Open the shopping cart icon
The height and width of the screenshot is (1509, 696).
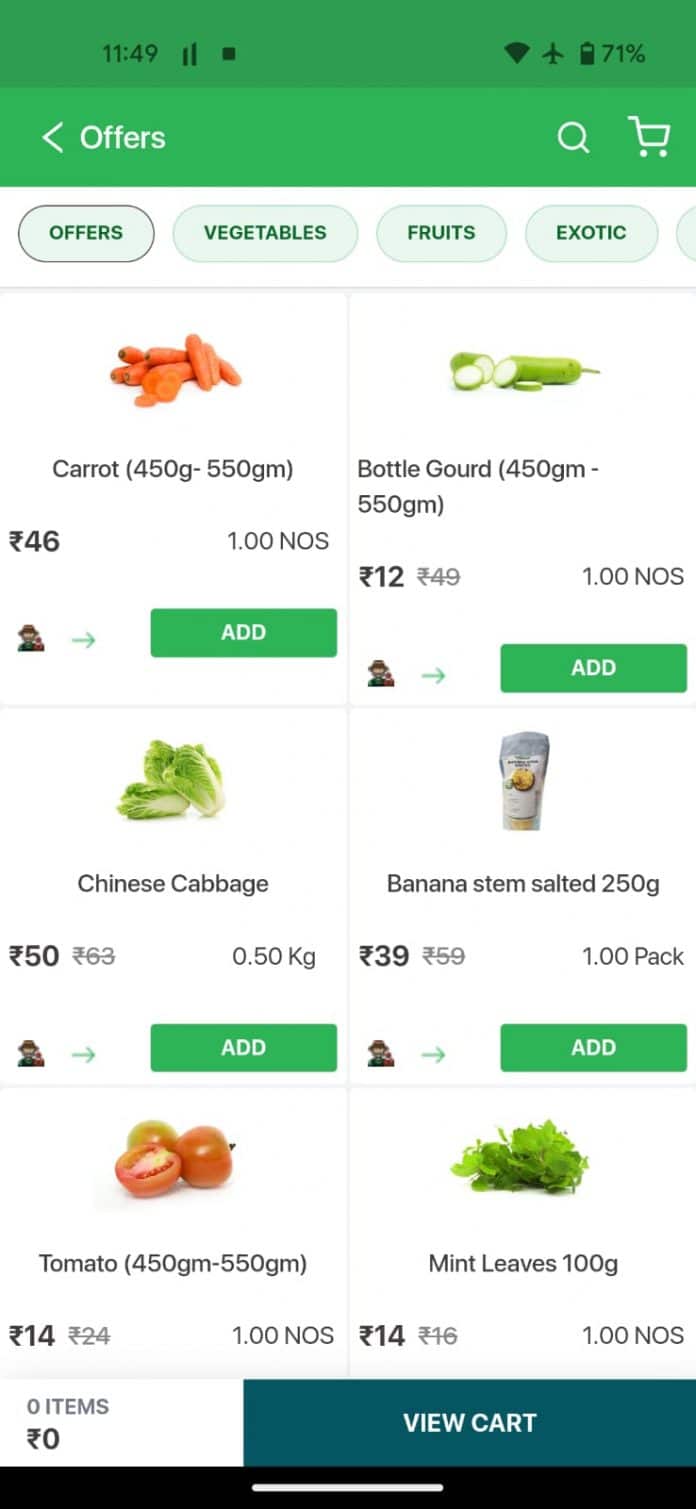[650, 139]
